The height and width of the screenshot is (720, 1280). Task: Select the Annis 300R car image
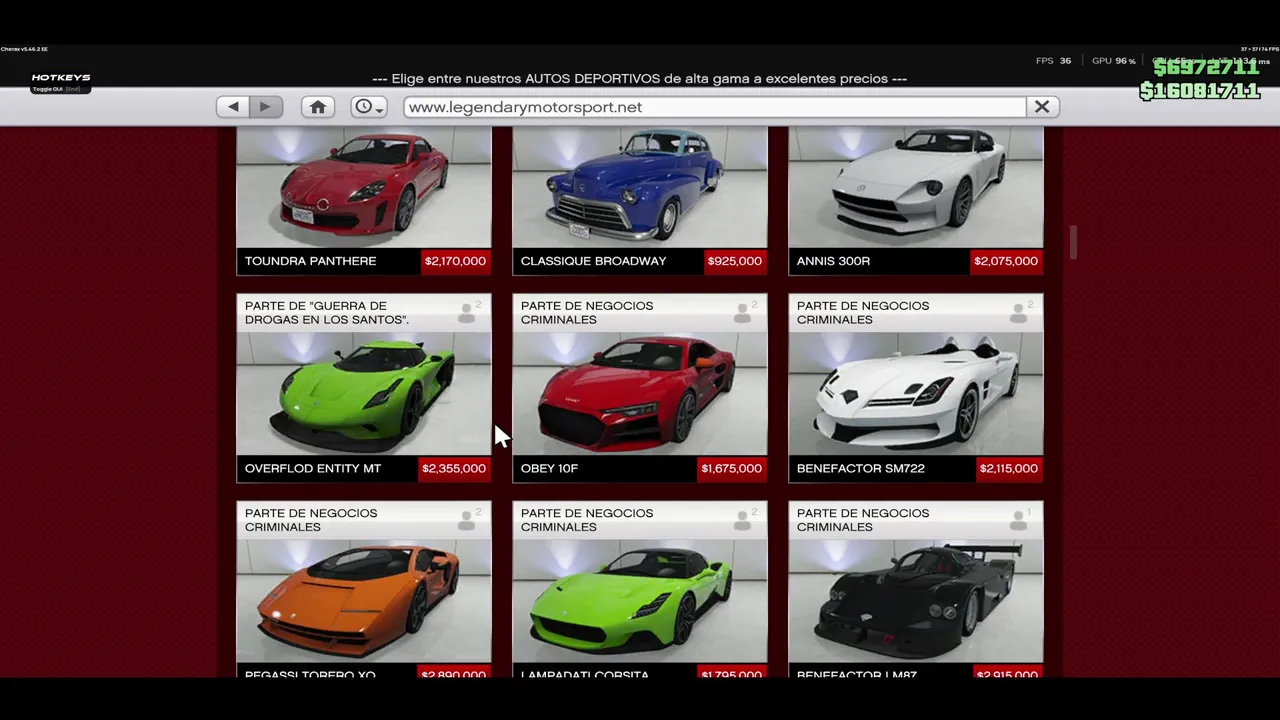pos(916,187)
